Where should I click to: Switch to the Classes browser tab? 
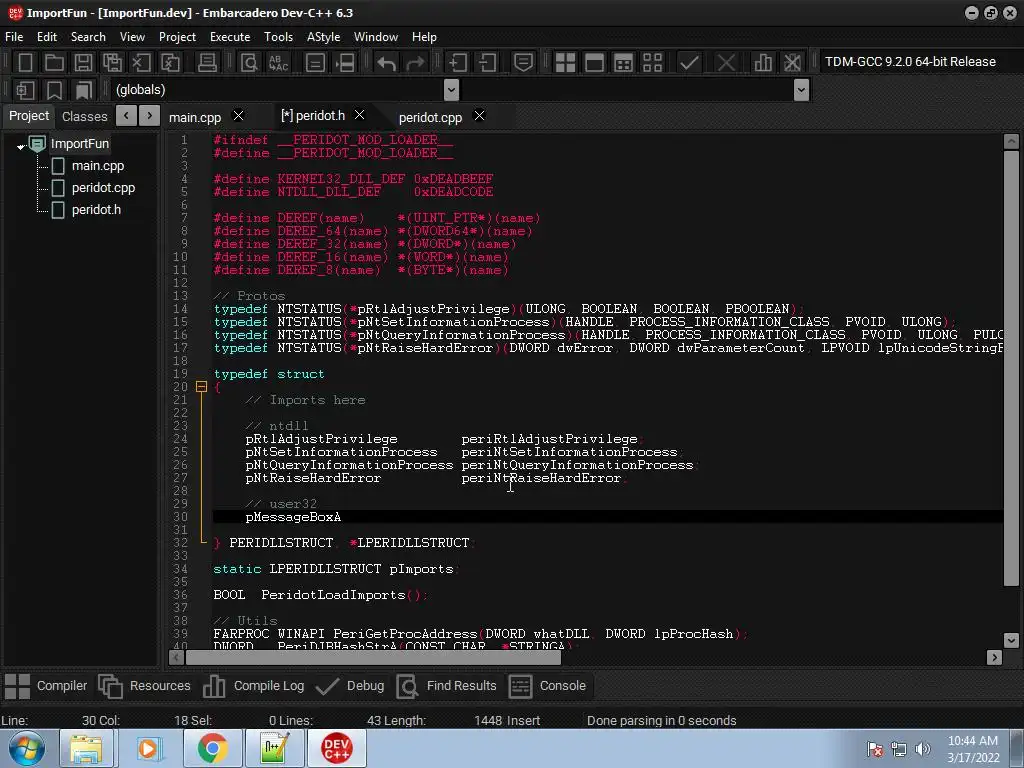coord(84,116)
